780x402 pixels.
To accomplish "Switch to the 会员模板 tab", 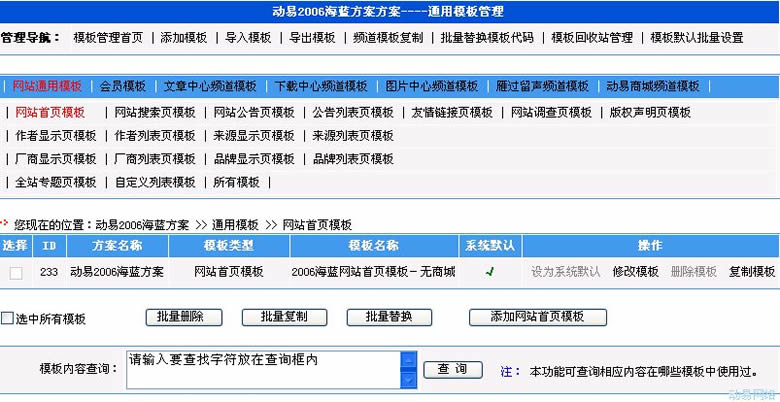I will (123, 86).
